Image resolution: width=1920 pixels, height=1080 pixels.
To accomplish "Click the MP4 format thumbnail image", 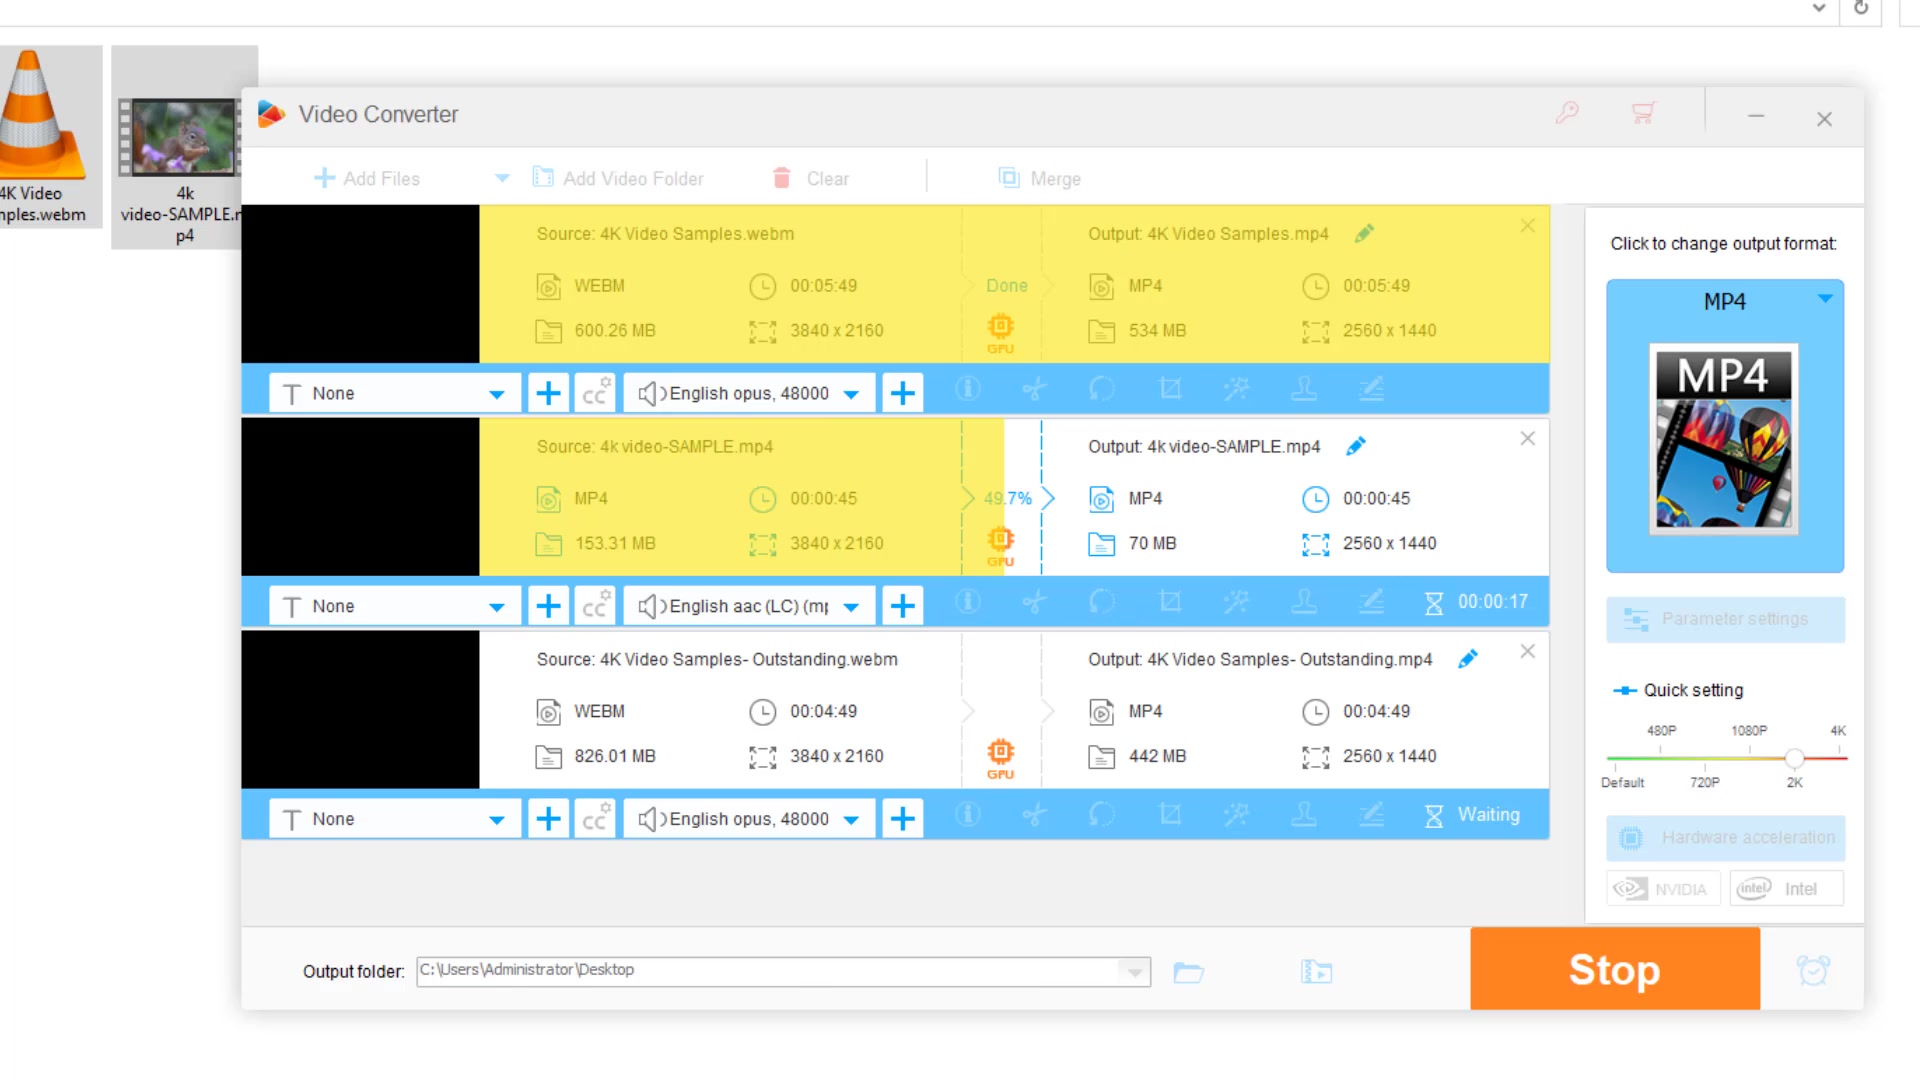I will coord(1724,439).
